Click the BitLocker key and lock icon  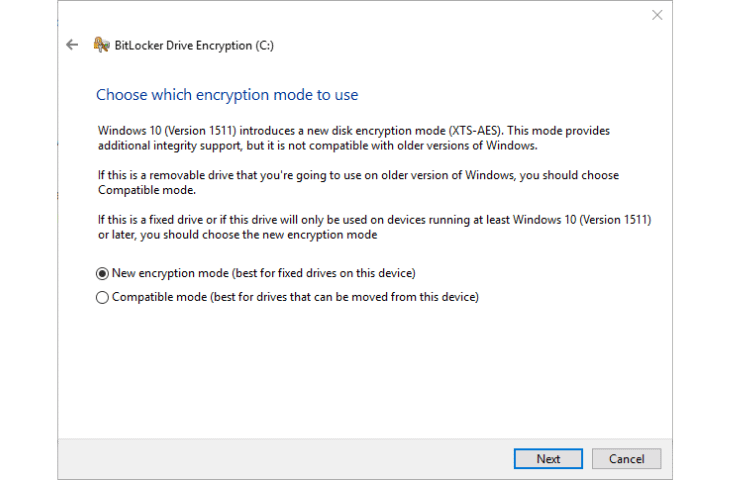tap(101, 45)
